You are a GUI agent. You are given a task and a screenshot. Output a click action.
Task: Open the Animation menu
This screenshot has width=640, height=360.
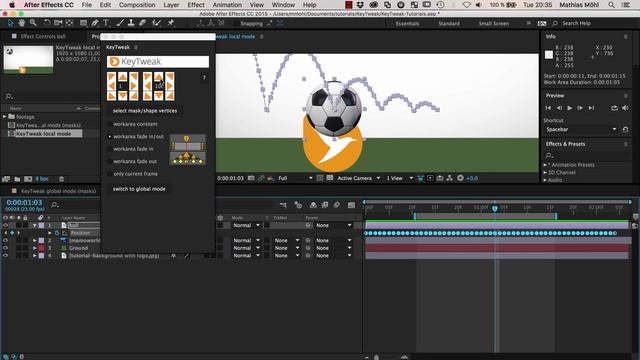pyautogui.click(x=227, y=5)
